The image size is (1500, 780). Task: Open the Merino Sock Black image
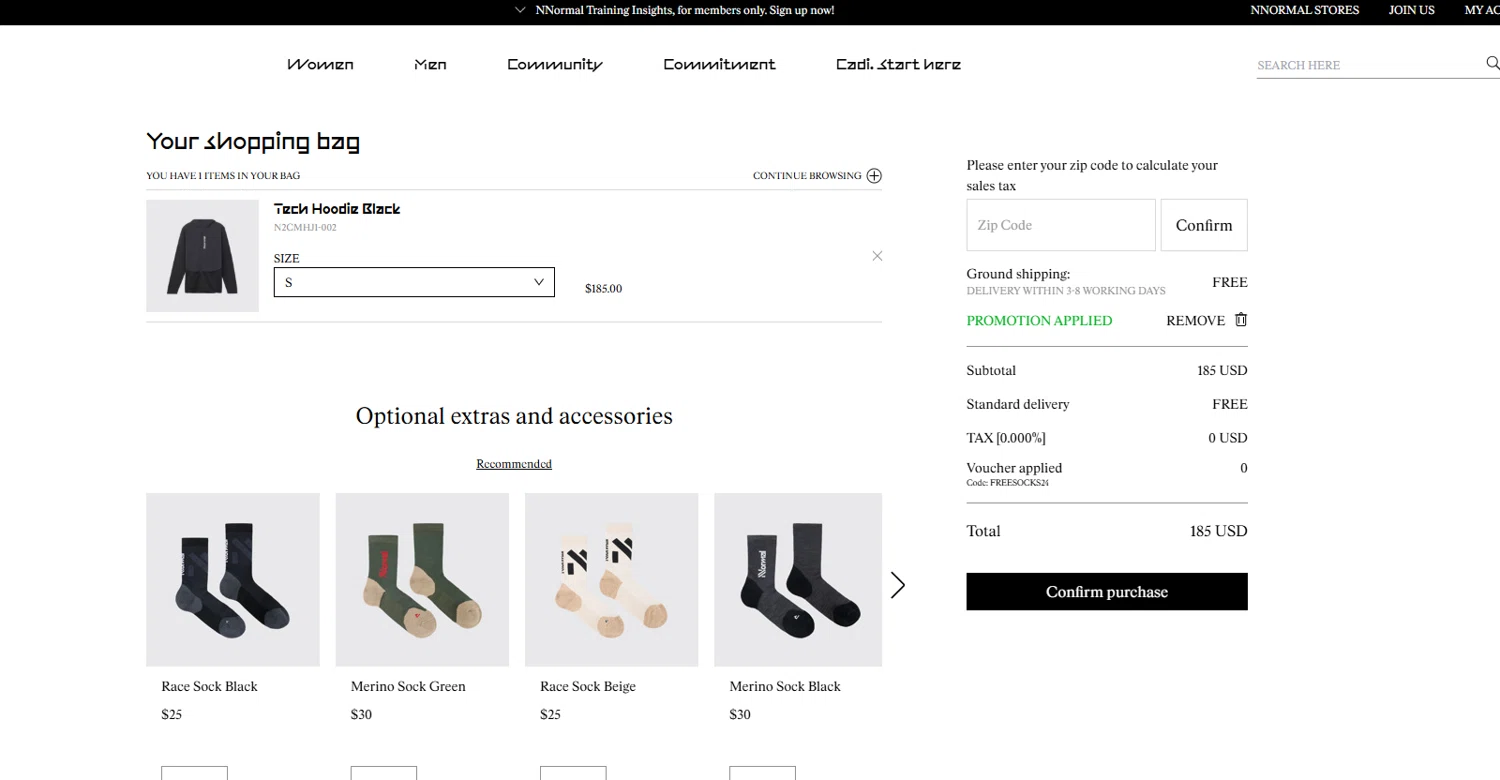(798, 580)
